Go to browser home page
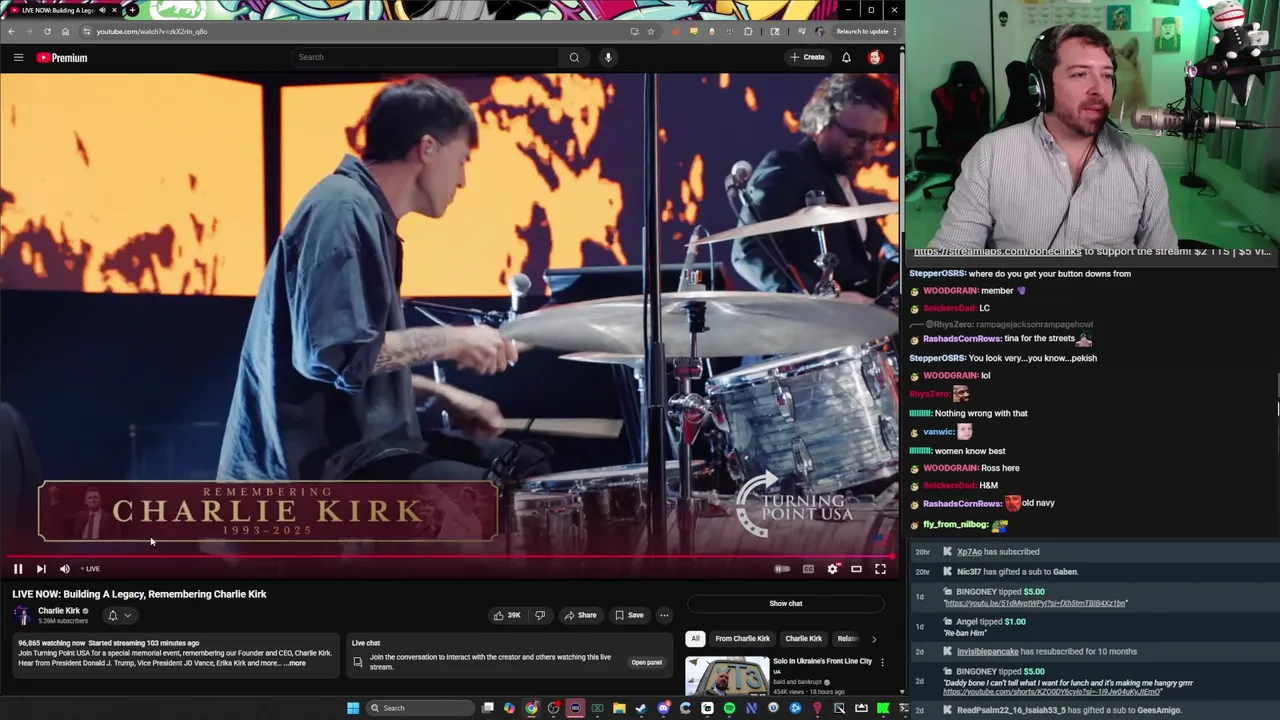This screenshot has width=1280, height=720. coord(65,31)
